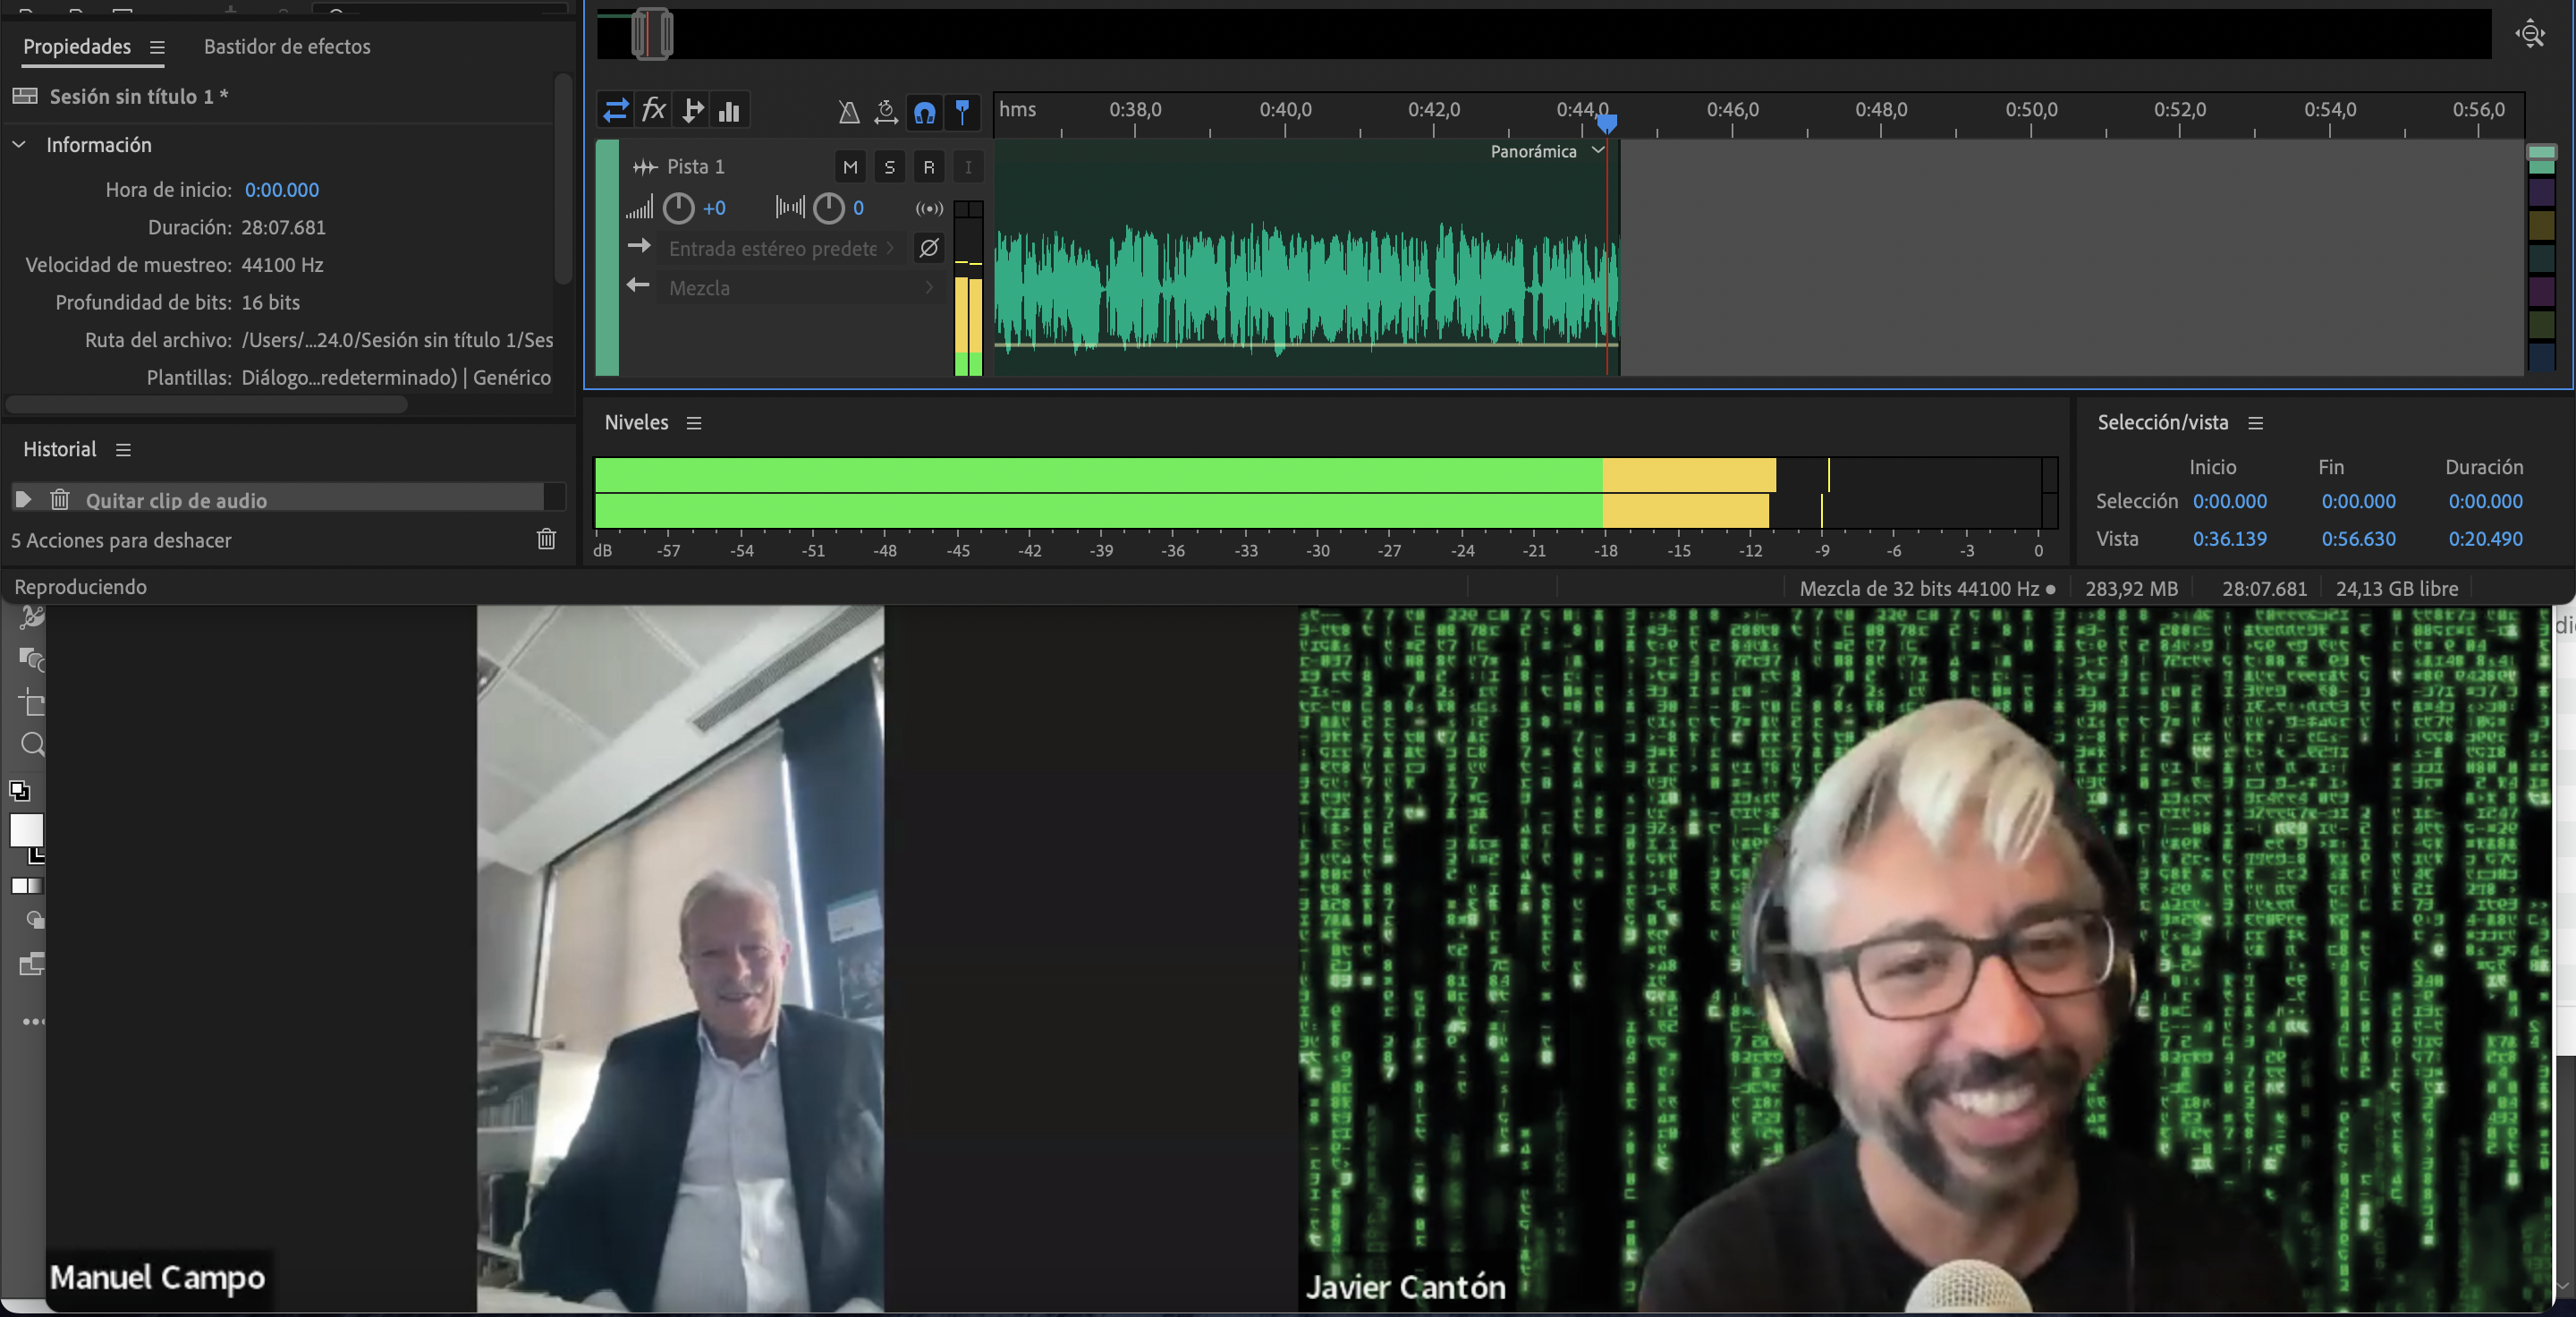Click the polarity reverse icon
Viewport: 2576px width, 1317px height.
pos(929,247)
